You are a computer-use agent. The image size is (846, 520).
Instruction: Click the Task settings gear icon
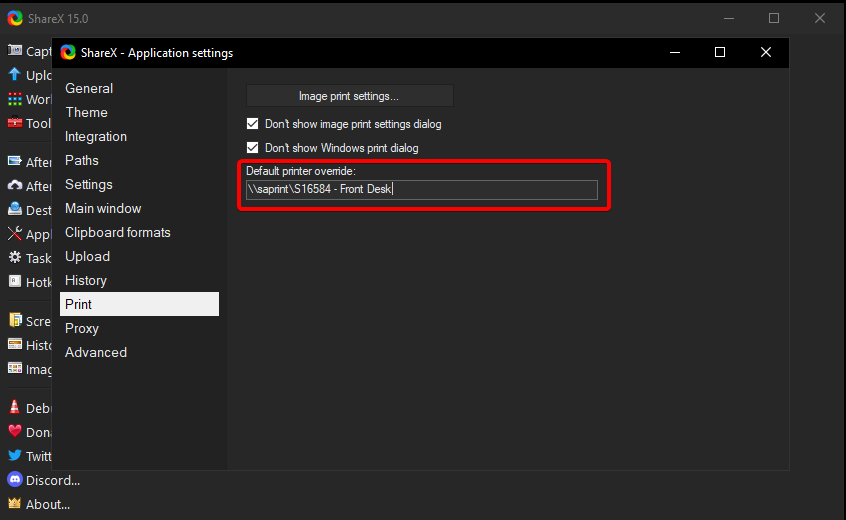15,257
